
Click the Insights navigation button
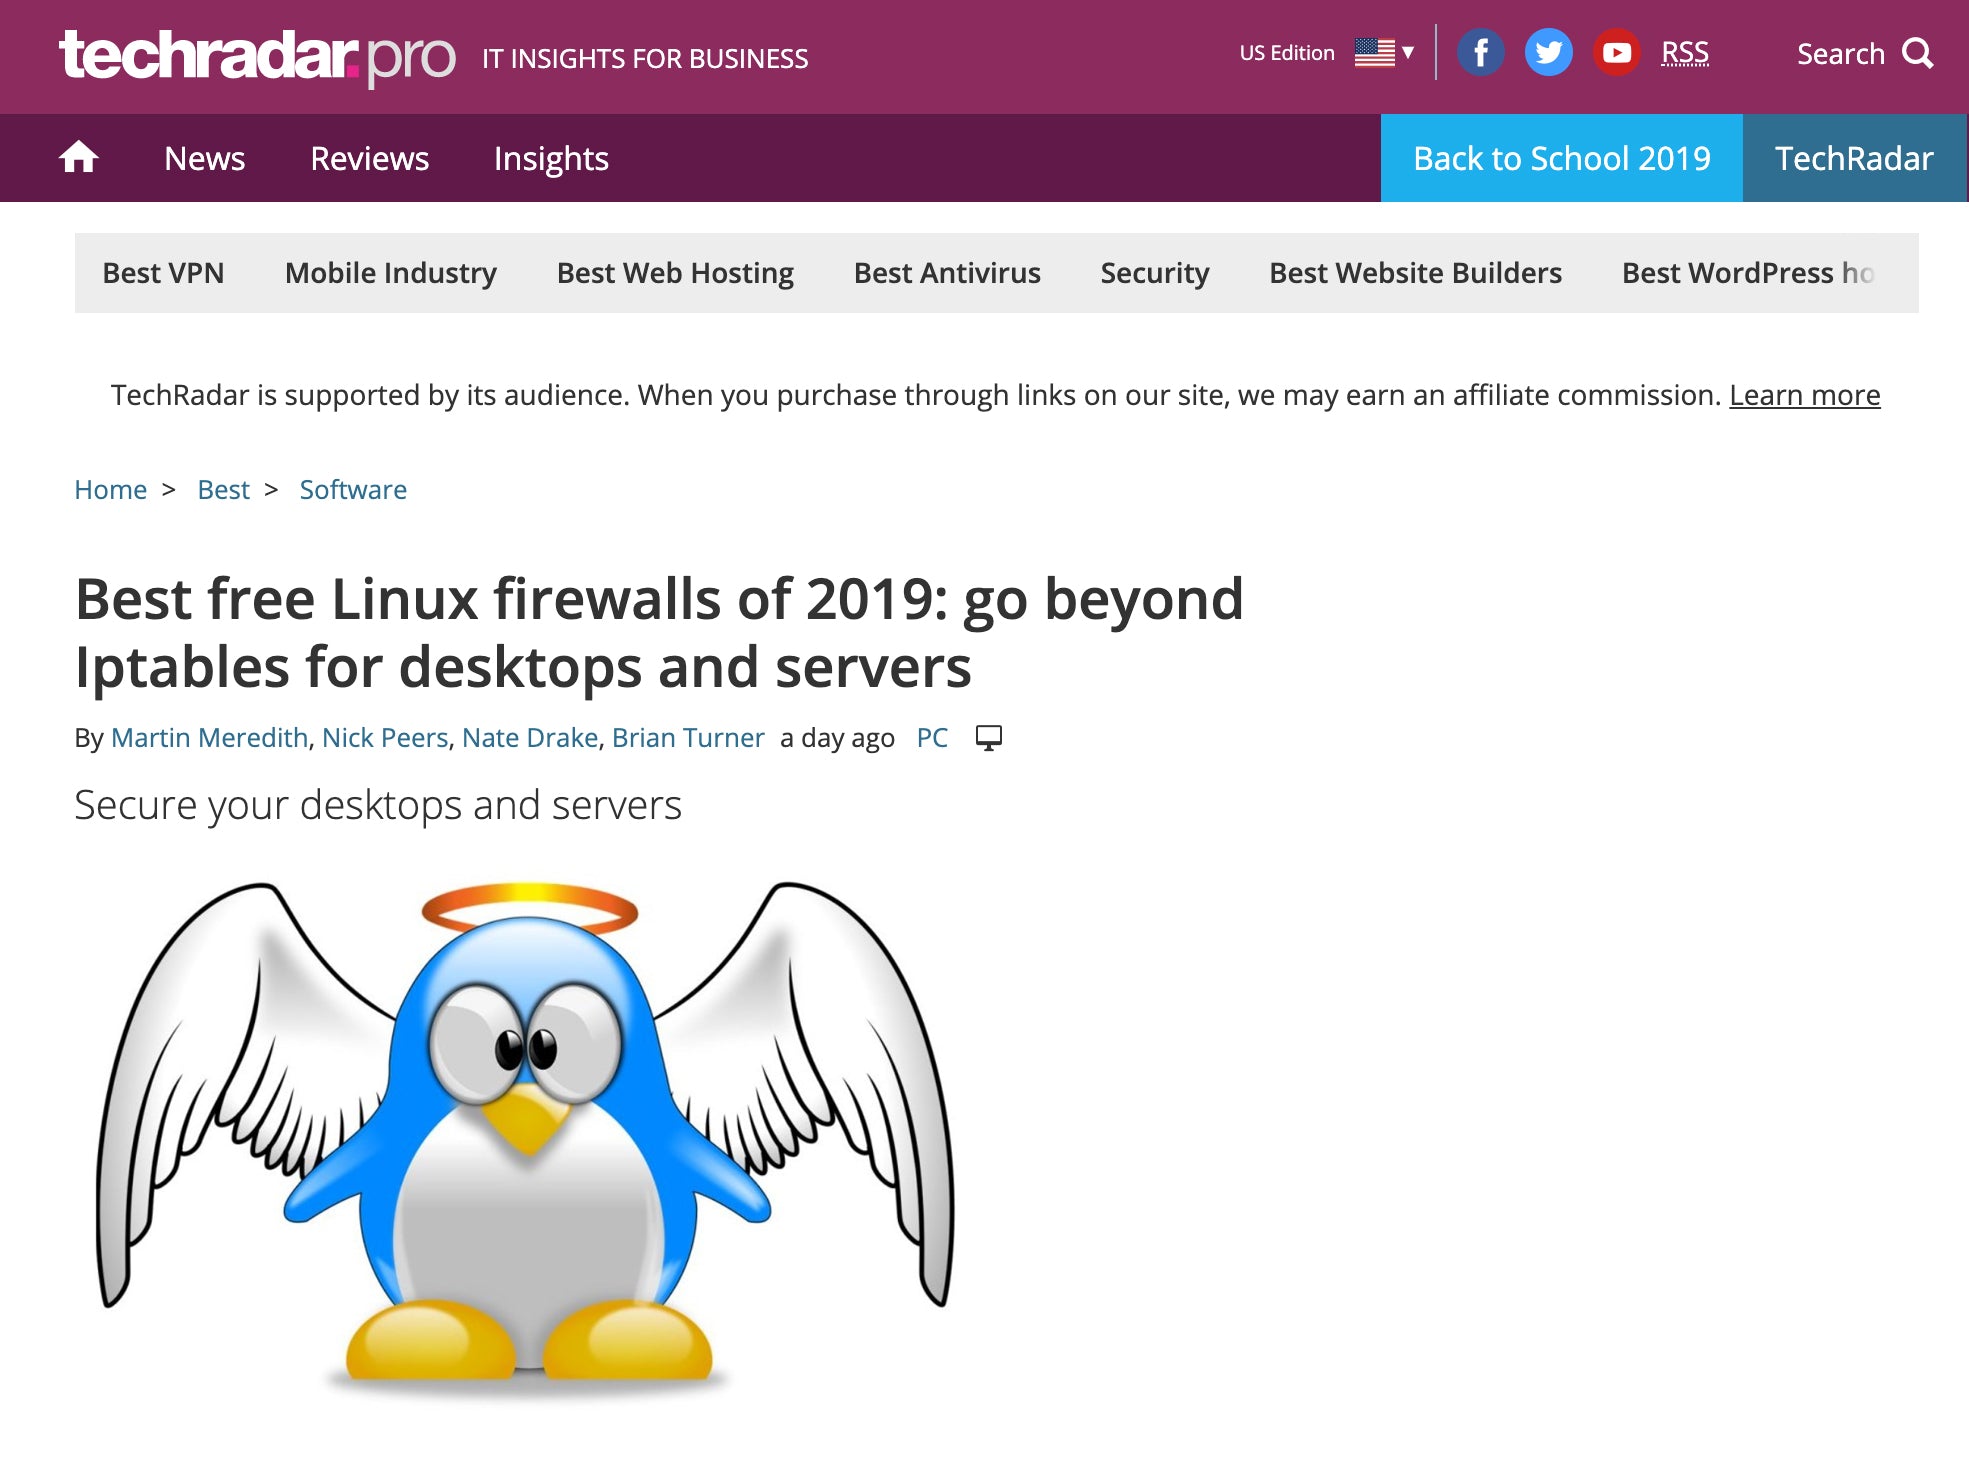[x=551, y=157]
